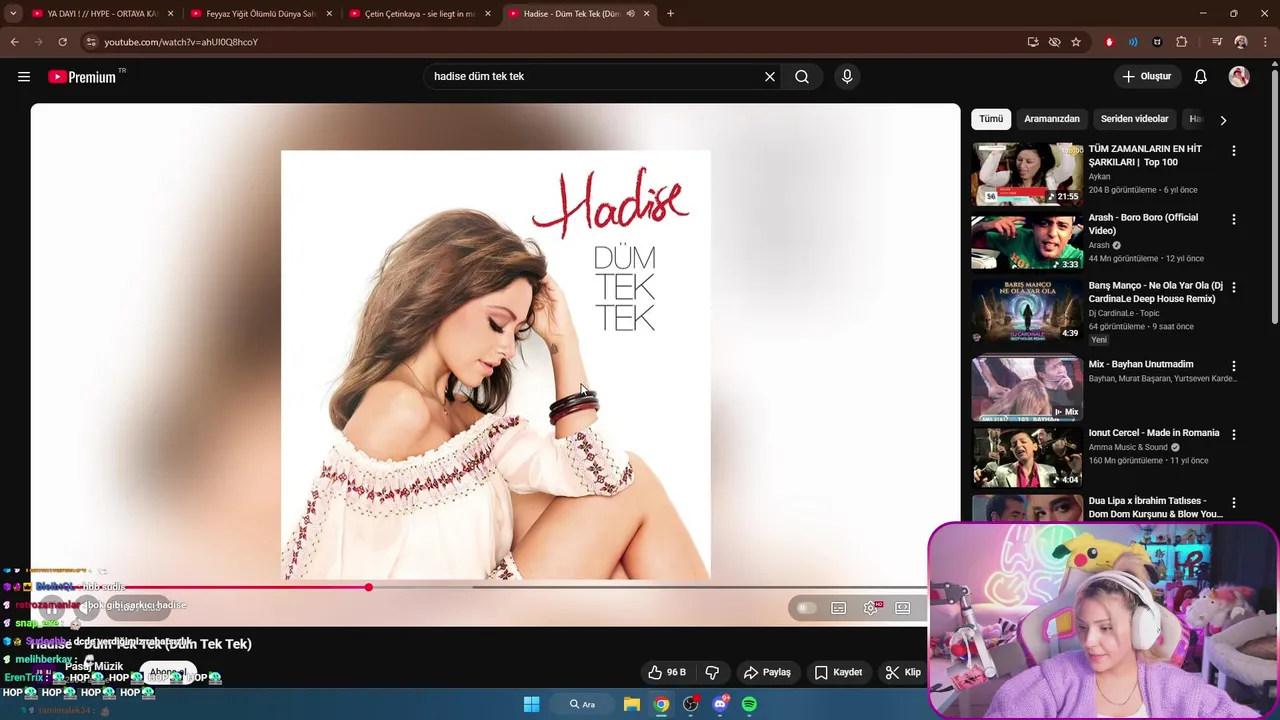Screen dimensions: 1280x720
Task: Open the Barış Manço remix thumbnail
Action: click(1027, 310)
